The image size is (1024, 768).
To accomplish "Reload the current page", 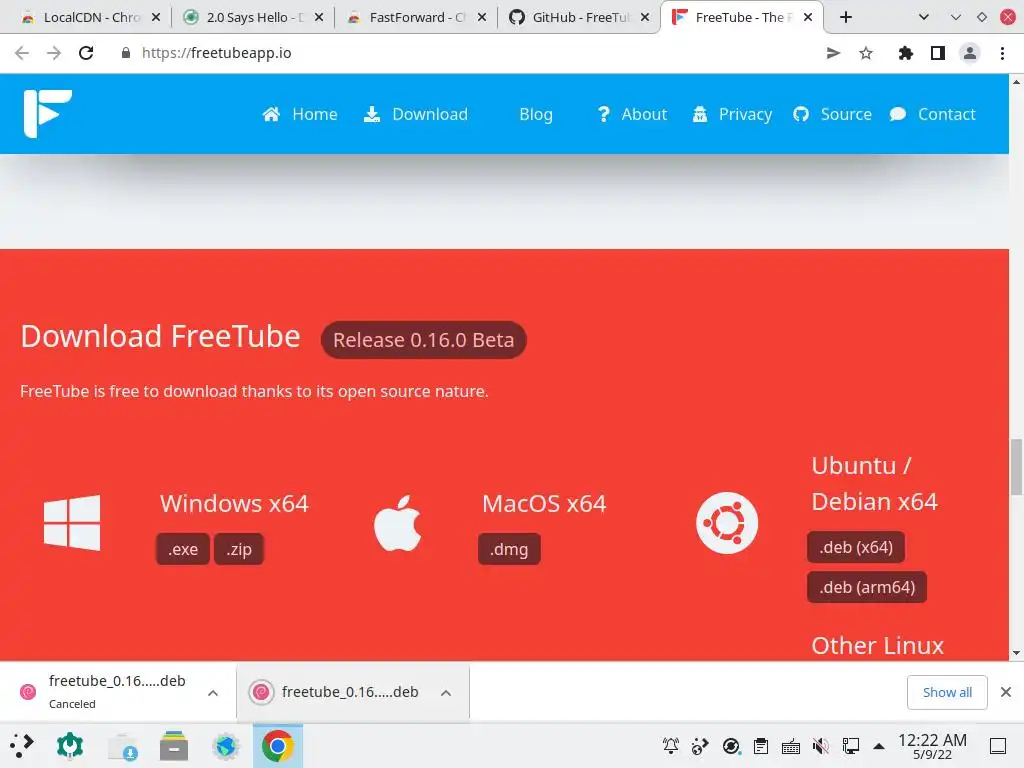I will point(86,53).
